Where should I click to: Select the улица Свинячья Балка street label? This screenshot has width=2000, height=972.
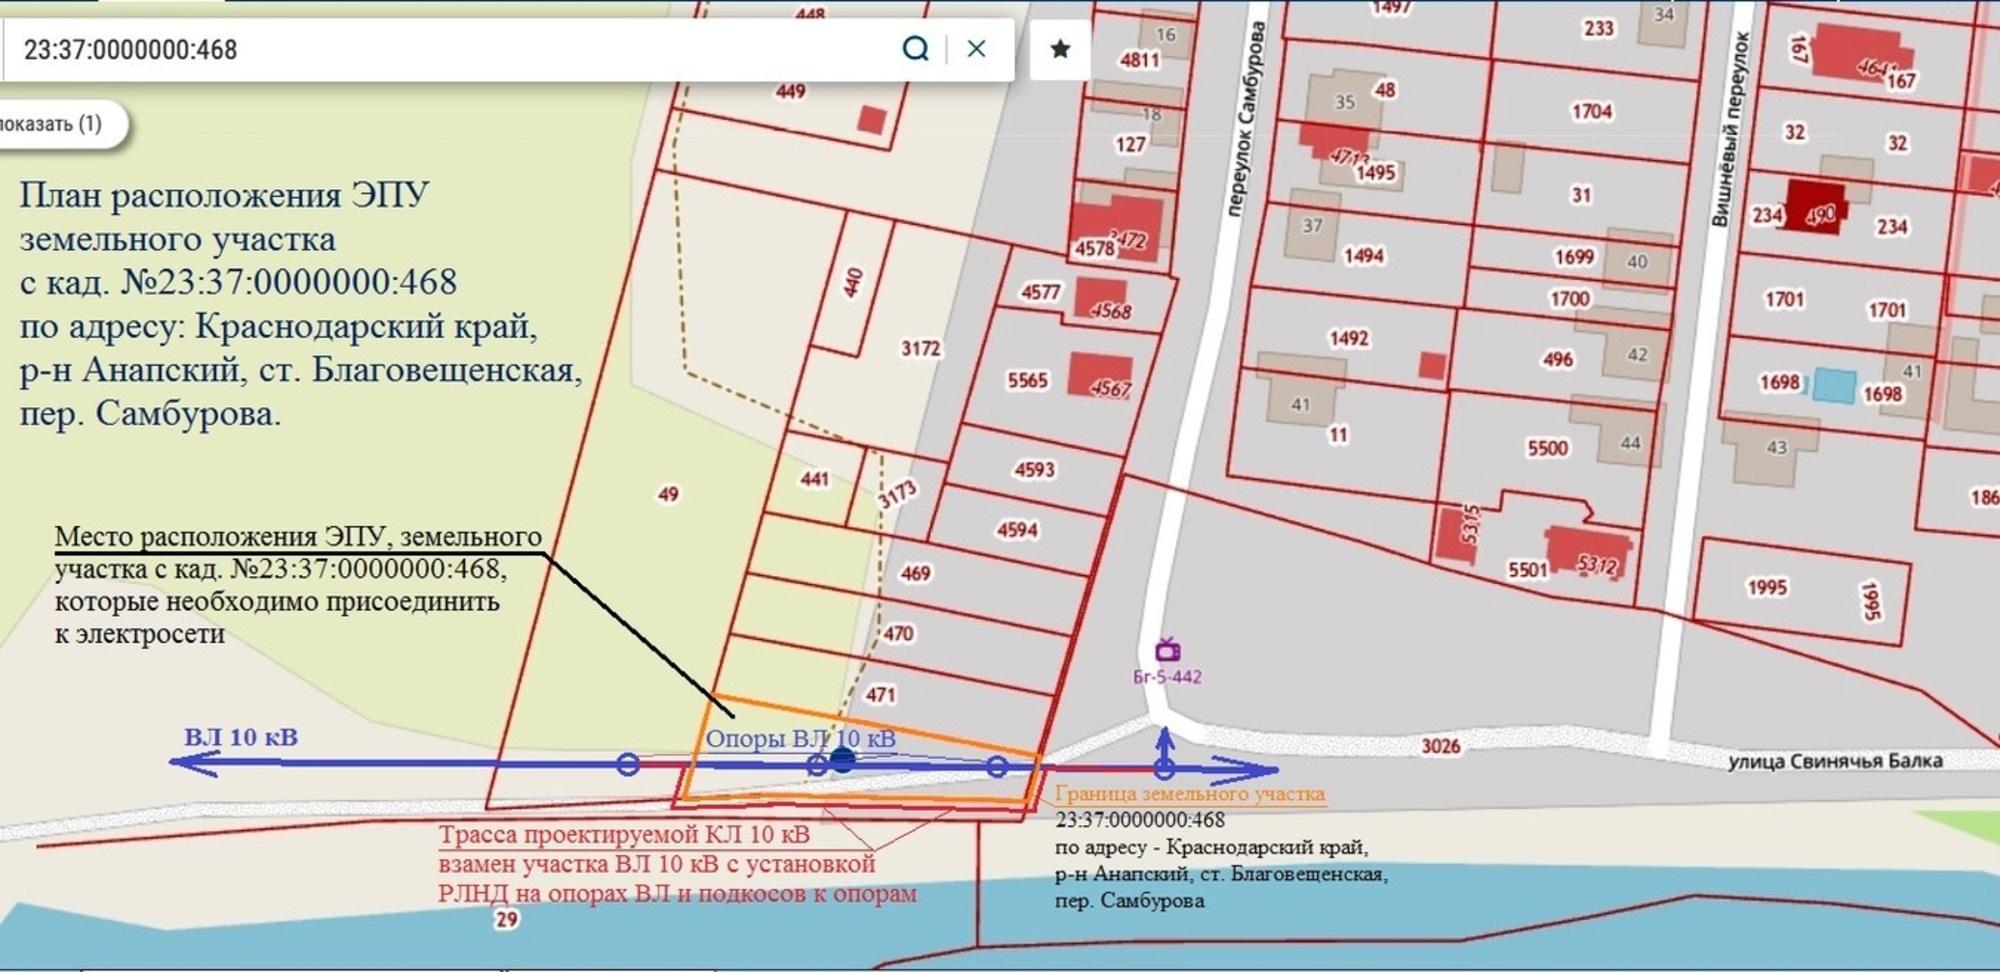[x=1835, y=761]
